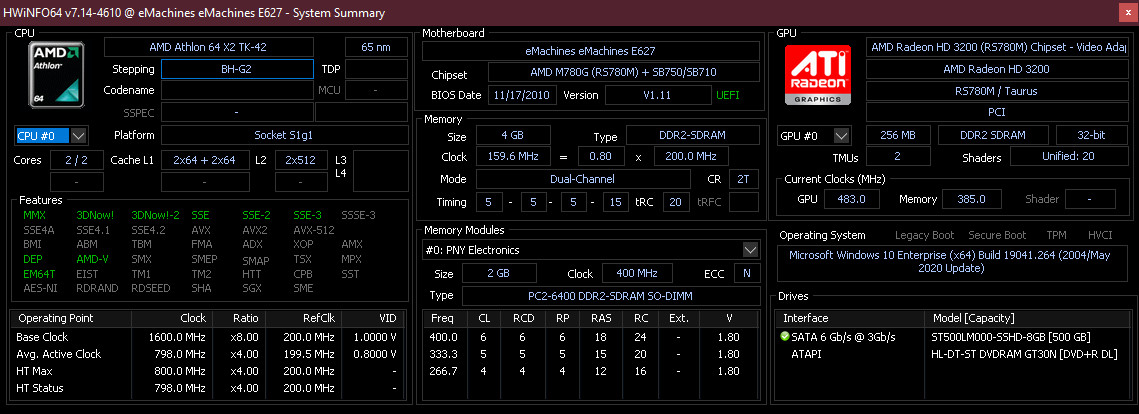
Task: Click the chipset AMD M780G field
Action: pos(623,72)
